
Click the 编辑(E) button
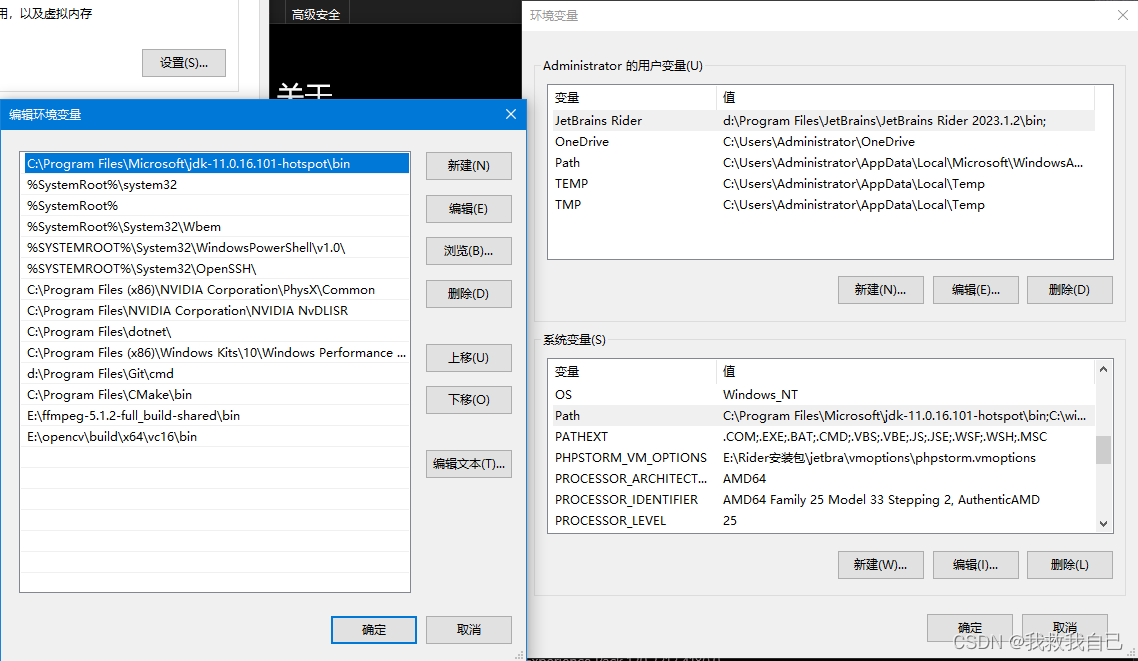click(x=468, y=208)
